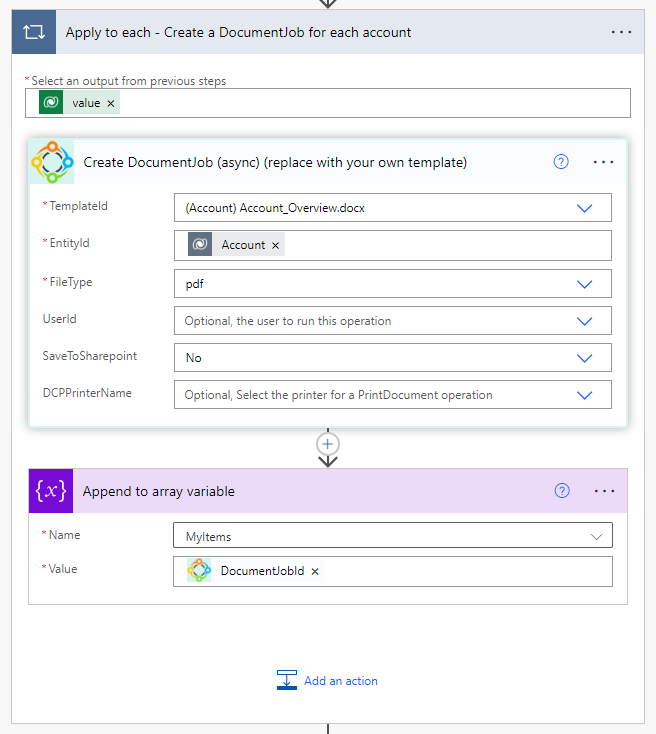Remove the DocumentJobId token from Value
This screenshot has width=656, height=734.
[315, 571]
